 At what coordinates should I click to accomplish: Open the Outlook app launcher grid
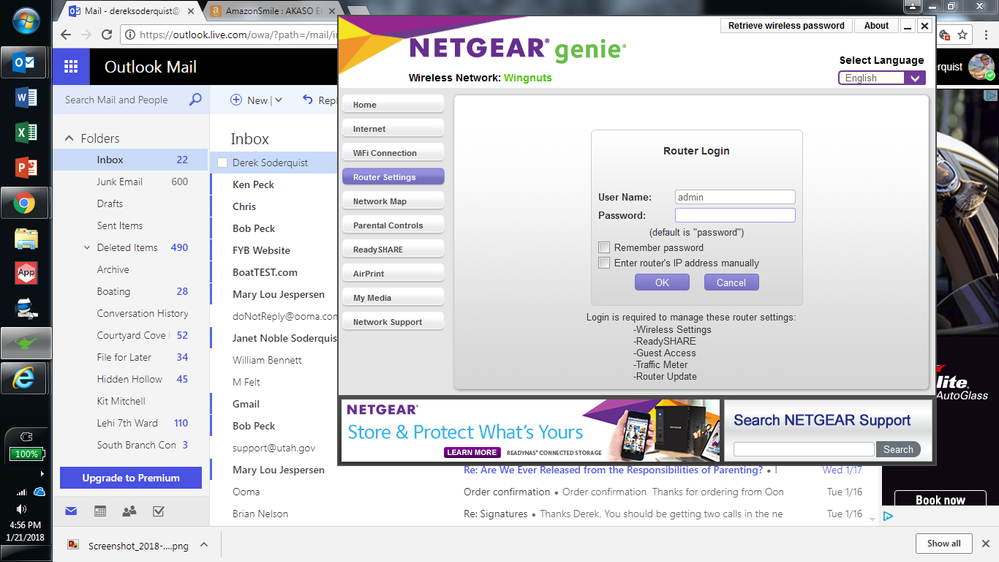coord(71,66)
